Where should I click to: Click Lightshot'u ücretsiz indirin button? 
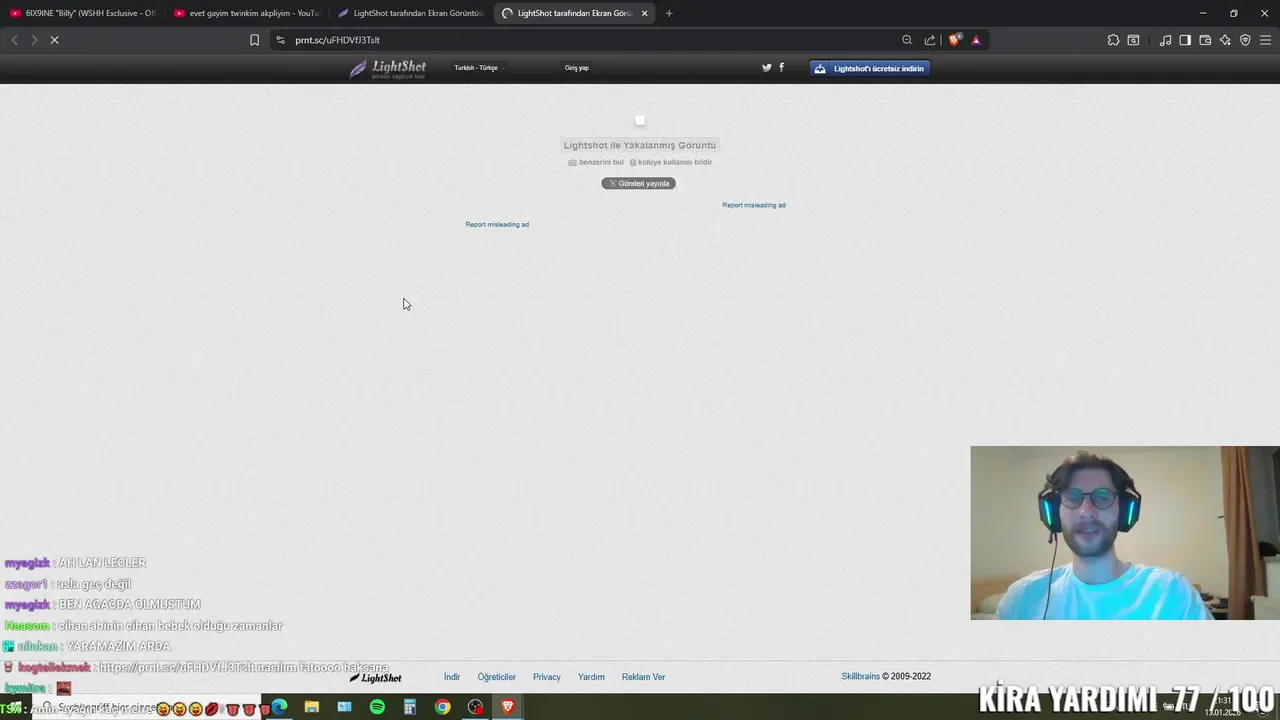coord(870,68)
